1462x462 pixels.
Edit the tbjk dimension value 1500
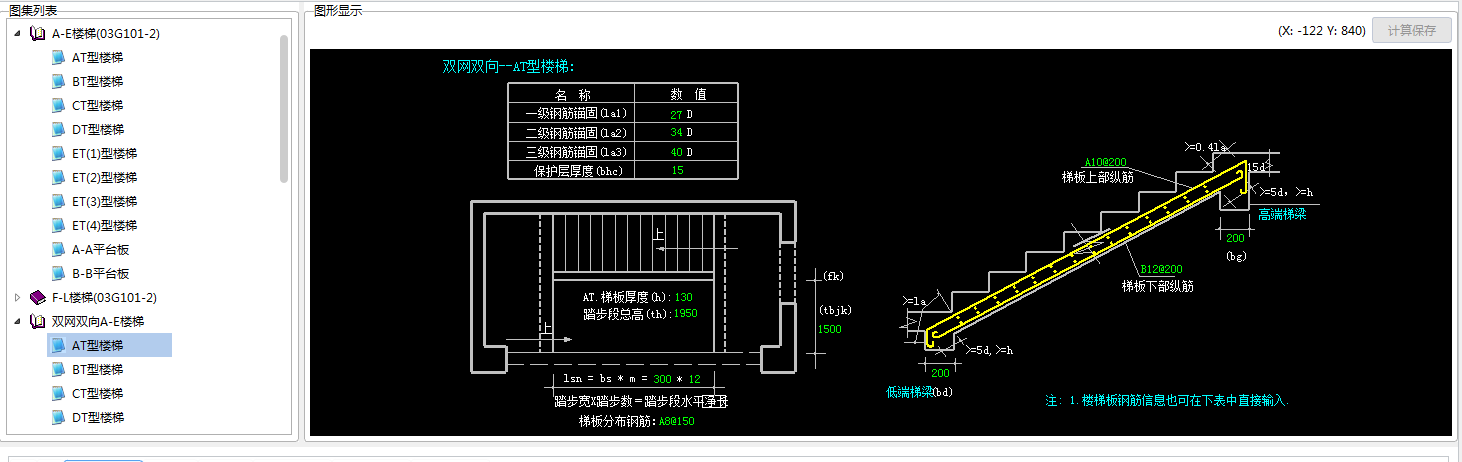click(x=830, y=329)
